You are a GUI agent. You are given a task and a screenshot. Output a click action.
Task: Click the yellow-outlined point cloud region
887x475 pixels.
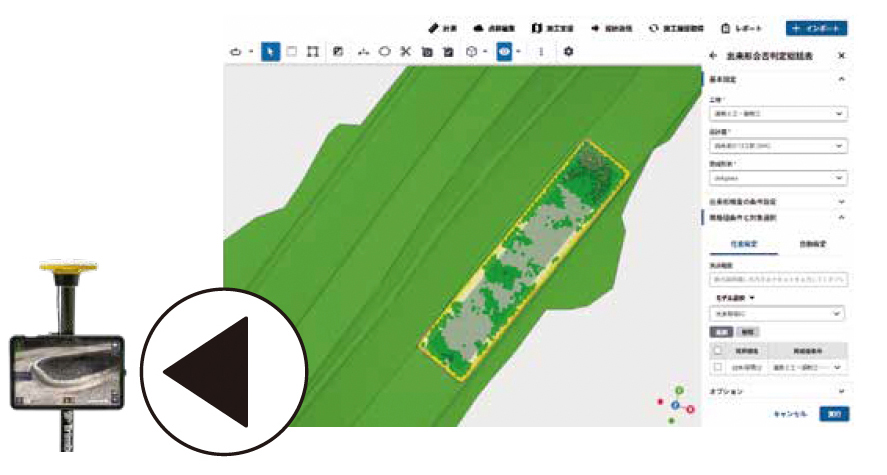click(524, 259)
